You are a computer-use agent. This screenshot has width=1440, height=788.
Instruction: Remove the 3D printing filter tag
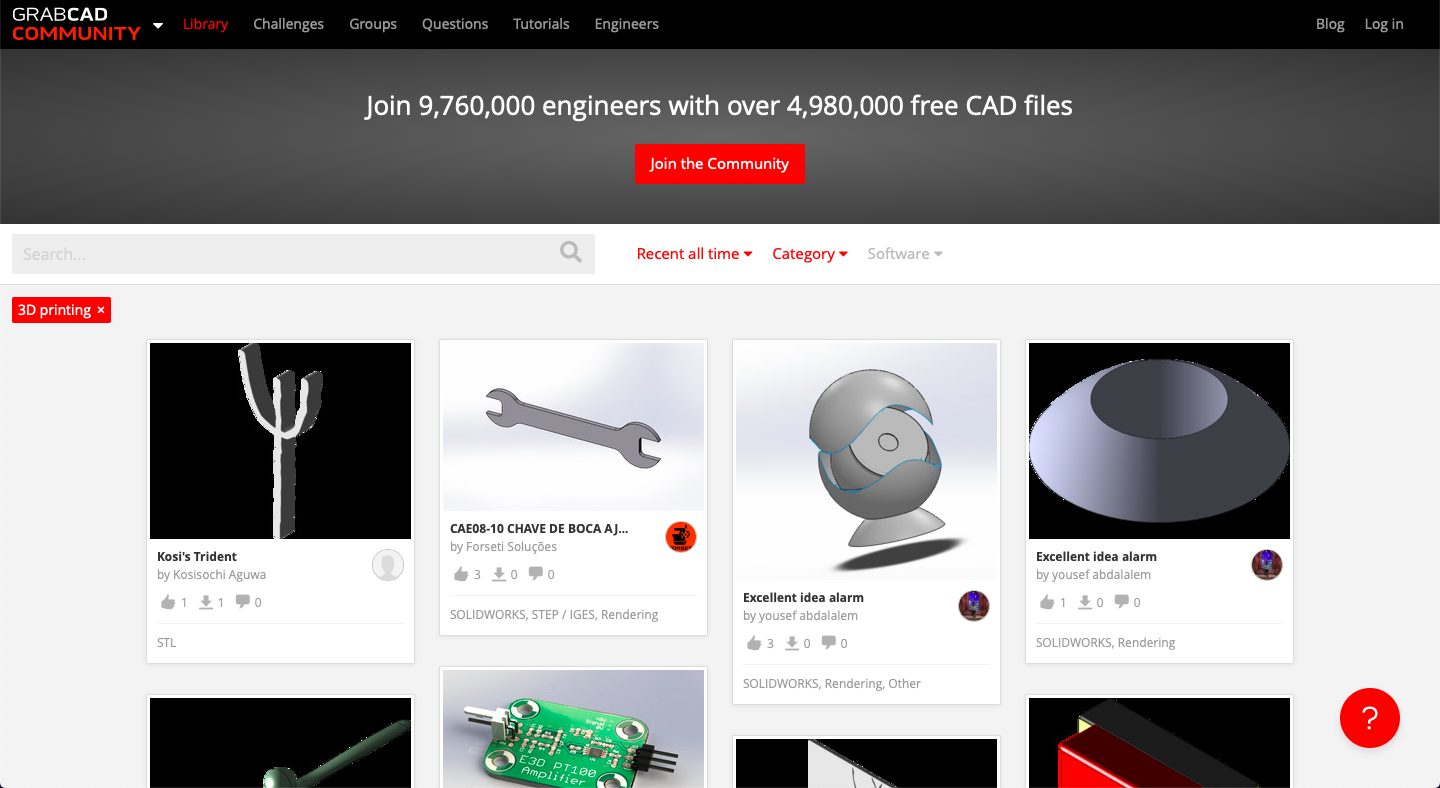[101, 310]
